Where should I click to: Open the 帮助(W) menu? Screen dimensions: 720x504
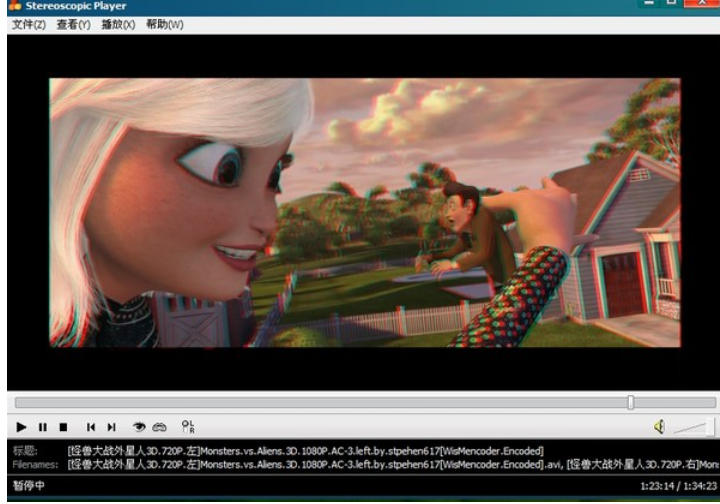click(165, 24)
